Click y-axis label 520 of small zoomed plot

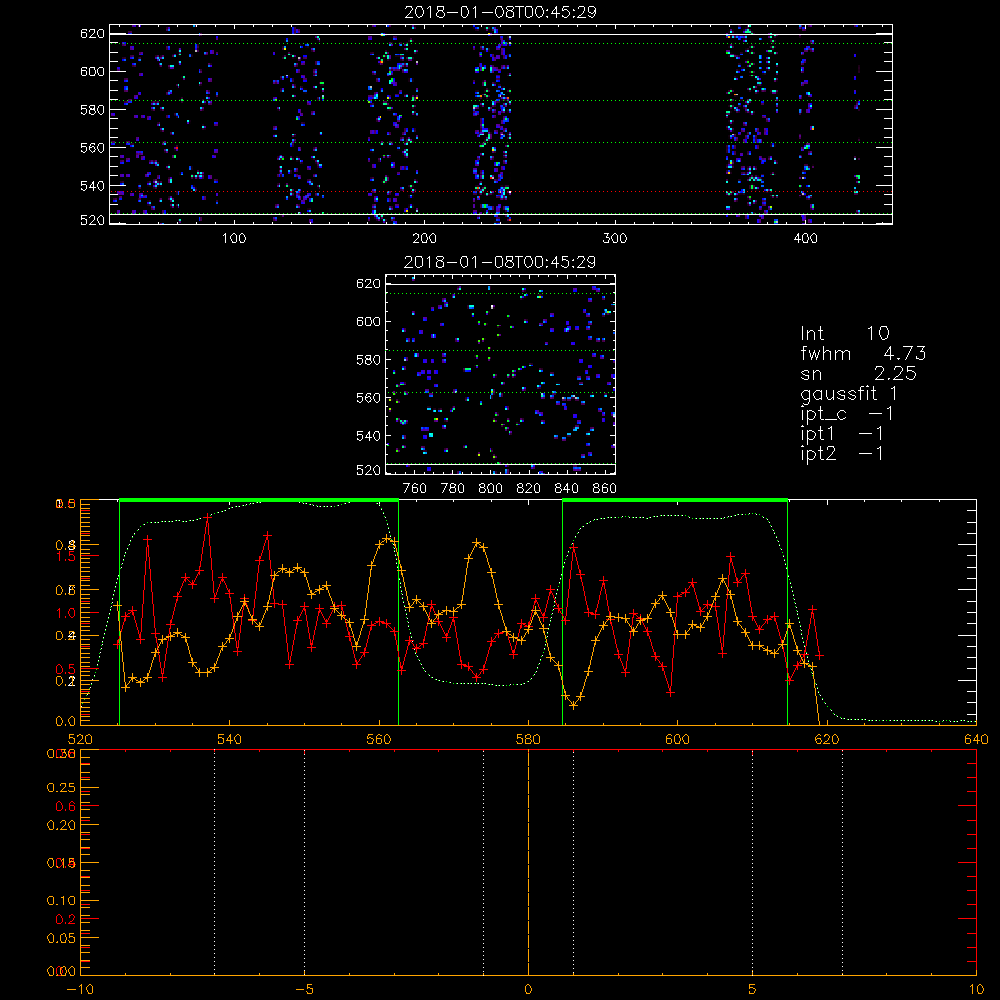[x=368, y=470]
